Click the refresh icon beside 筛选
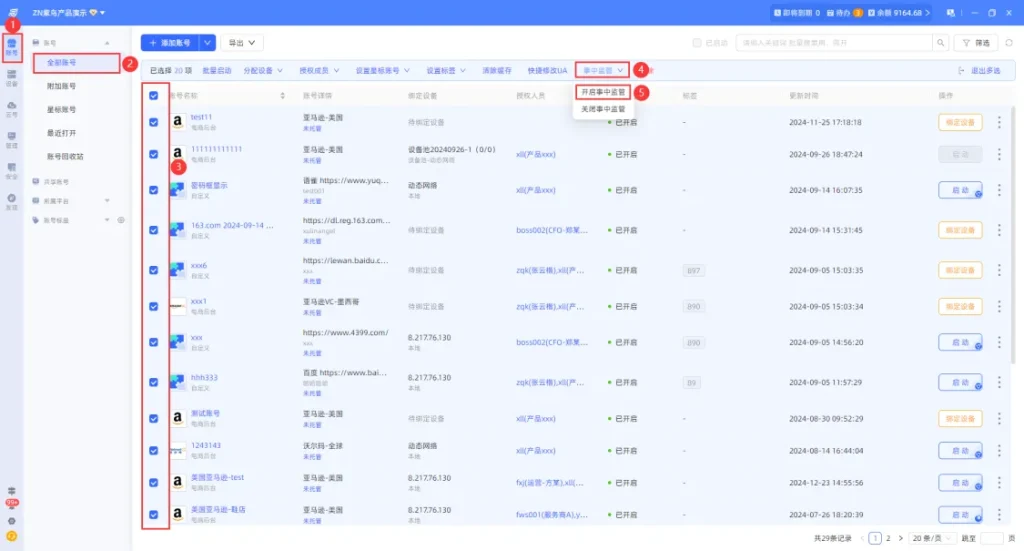 [x=1009, y=43]
